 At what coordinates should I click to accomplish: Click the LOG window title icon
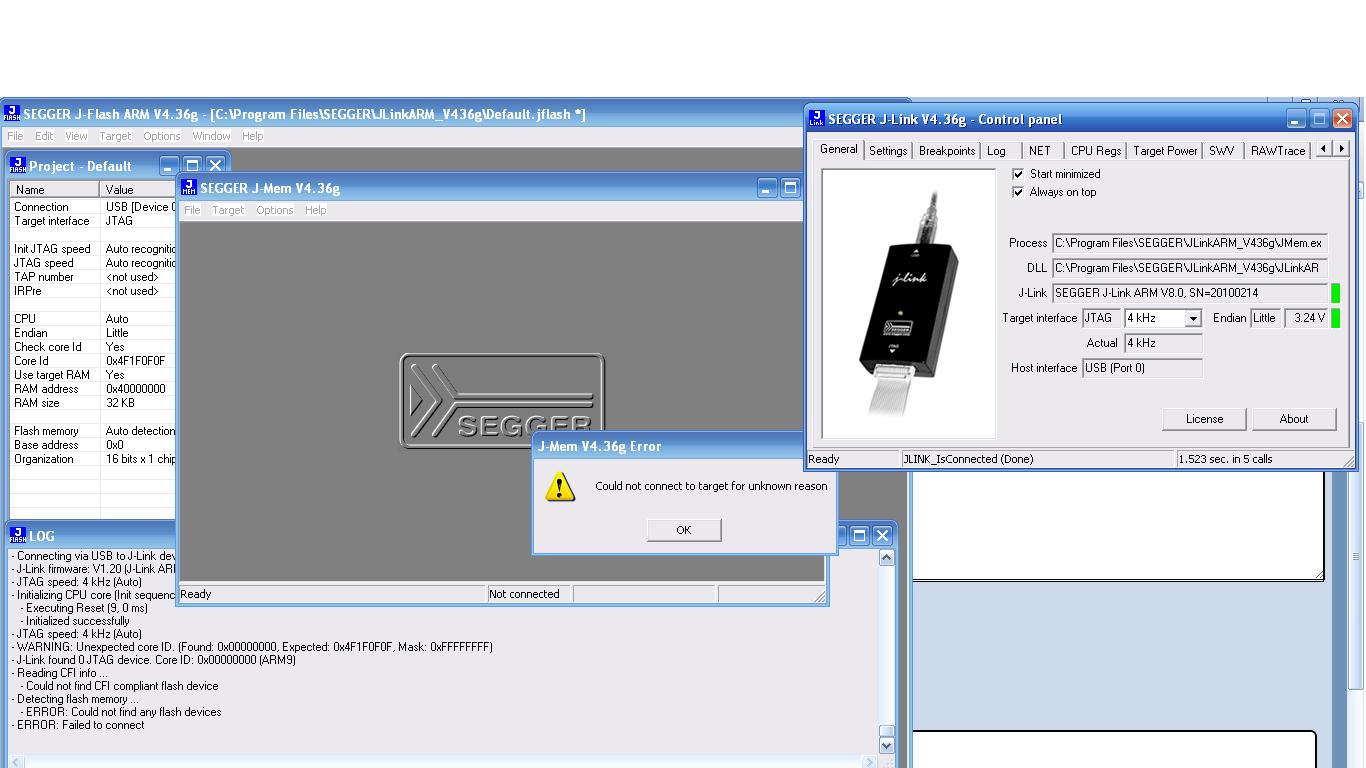click(18, 535)
